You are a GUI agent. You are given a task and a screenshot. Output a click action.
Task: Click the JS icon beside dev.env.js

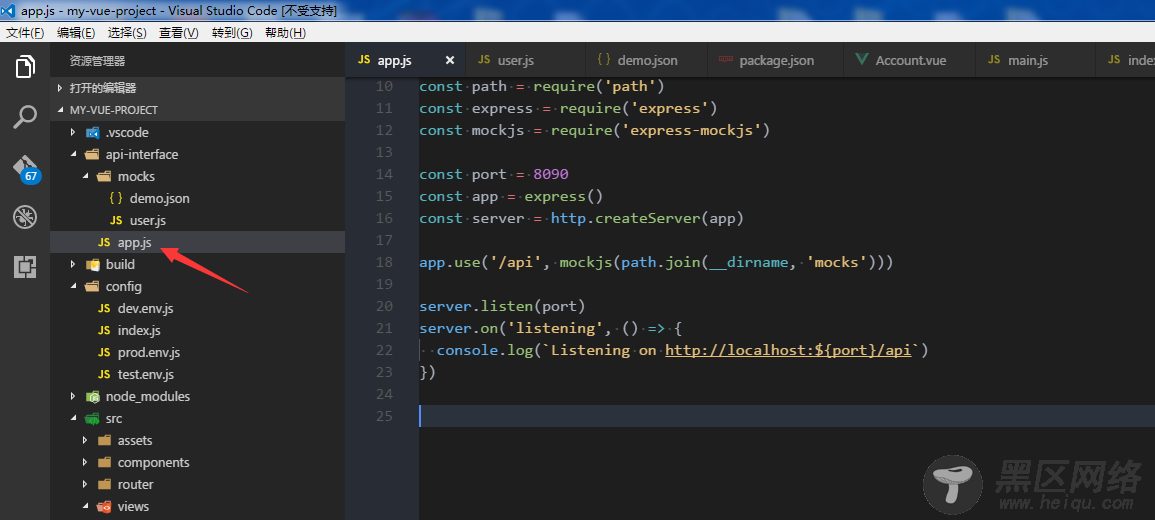104,309
